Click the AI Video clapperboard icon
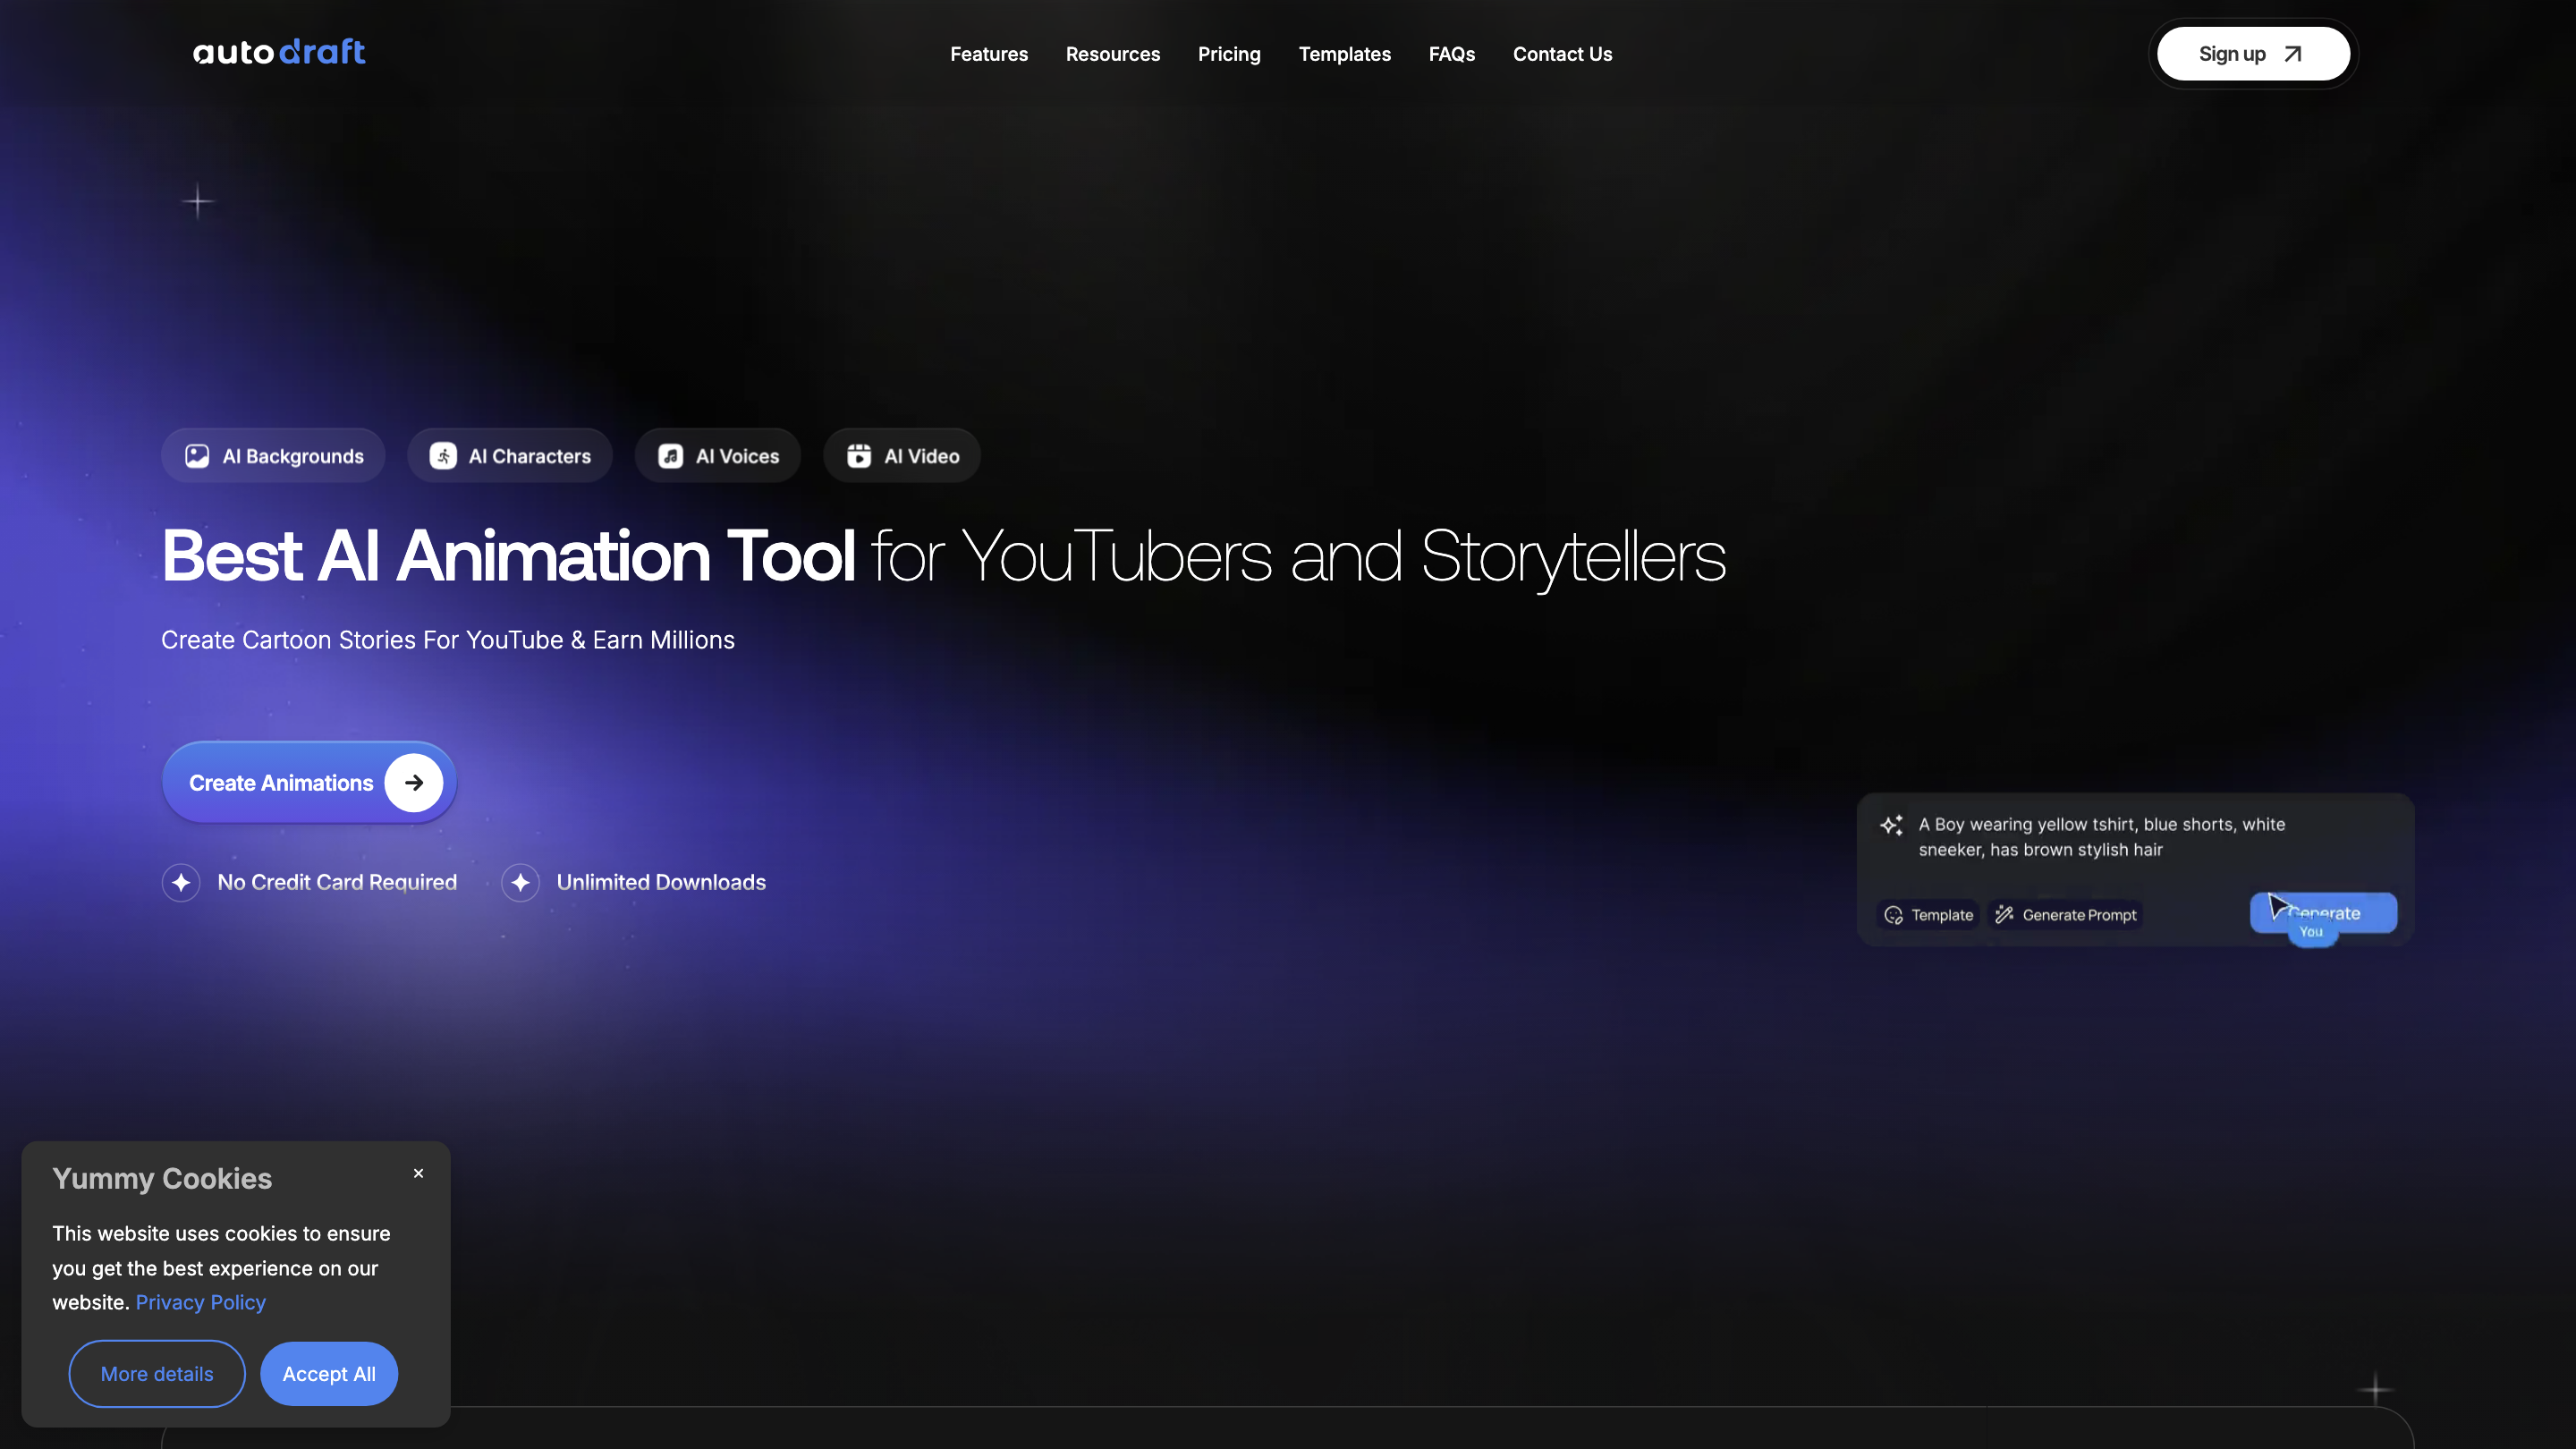Viewport: 2576px width, 1449px height. pyautogui.click(x=859, y=456)
